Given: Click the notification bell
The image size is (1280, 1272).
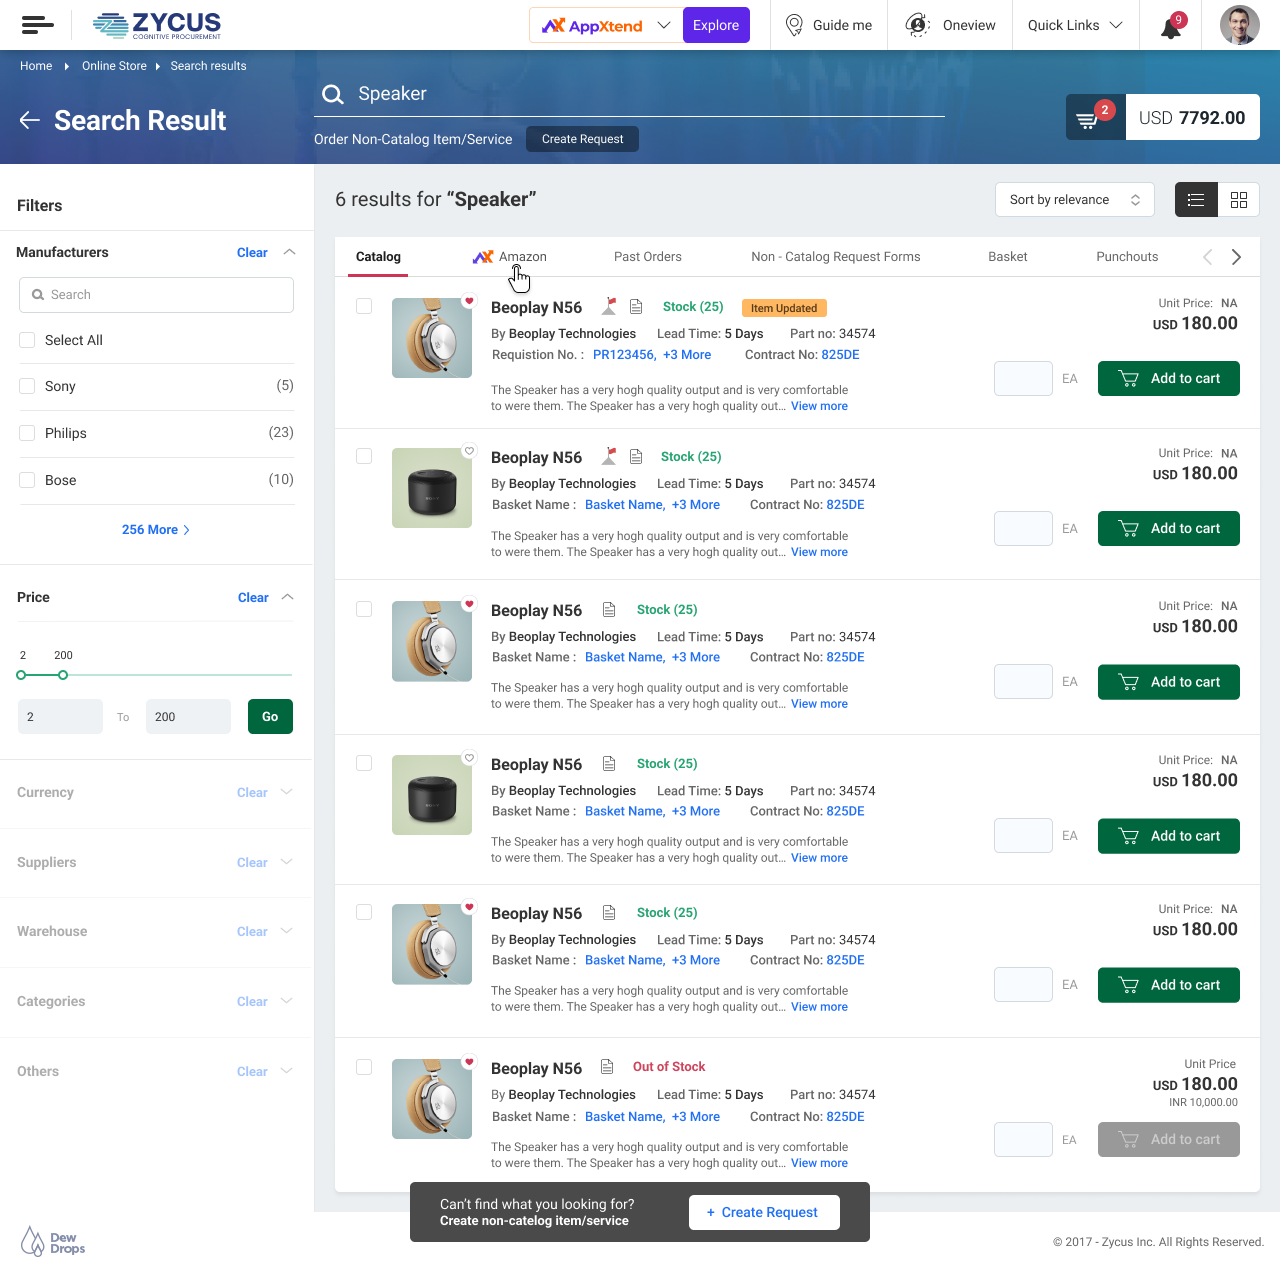Looking at the screenshot, I should point(1168,25).
